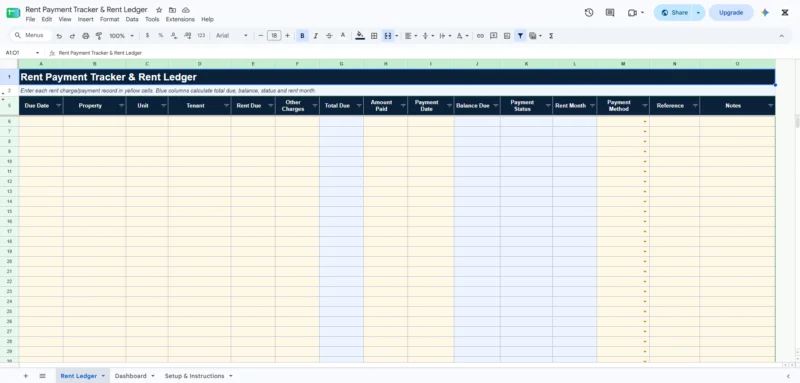Click the Menus search box
Image resolution: width=800 pixels, height=383 pixels.
pos(31,35)
